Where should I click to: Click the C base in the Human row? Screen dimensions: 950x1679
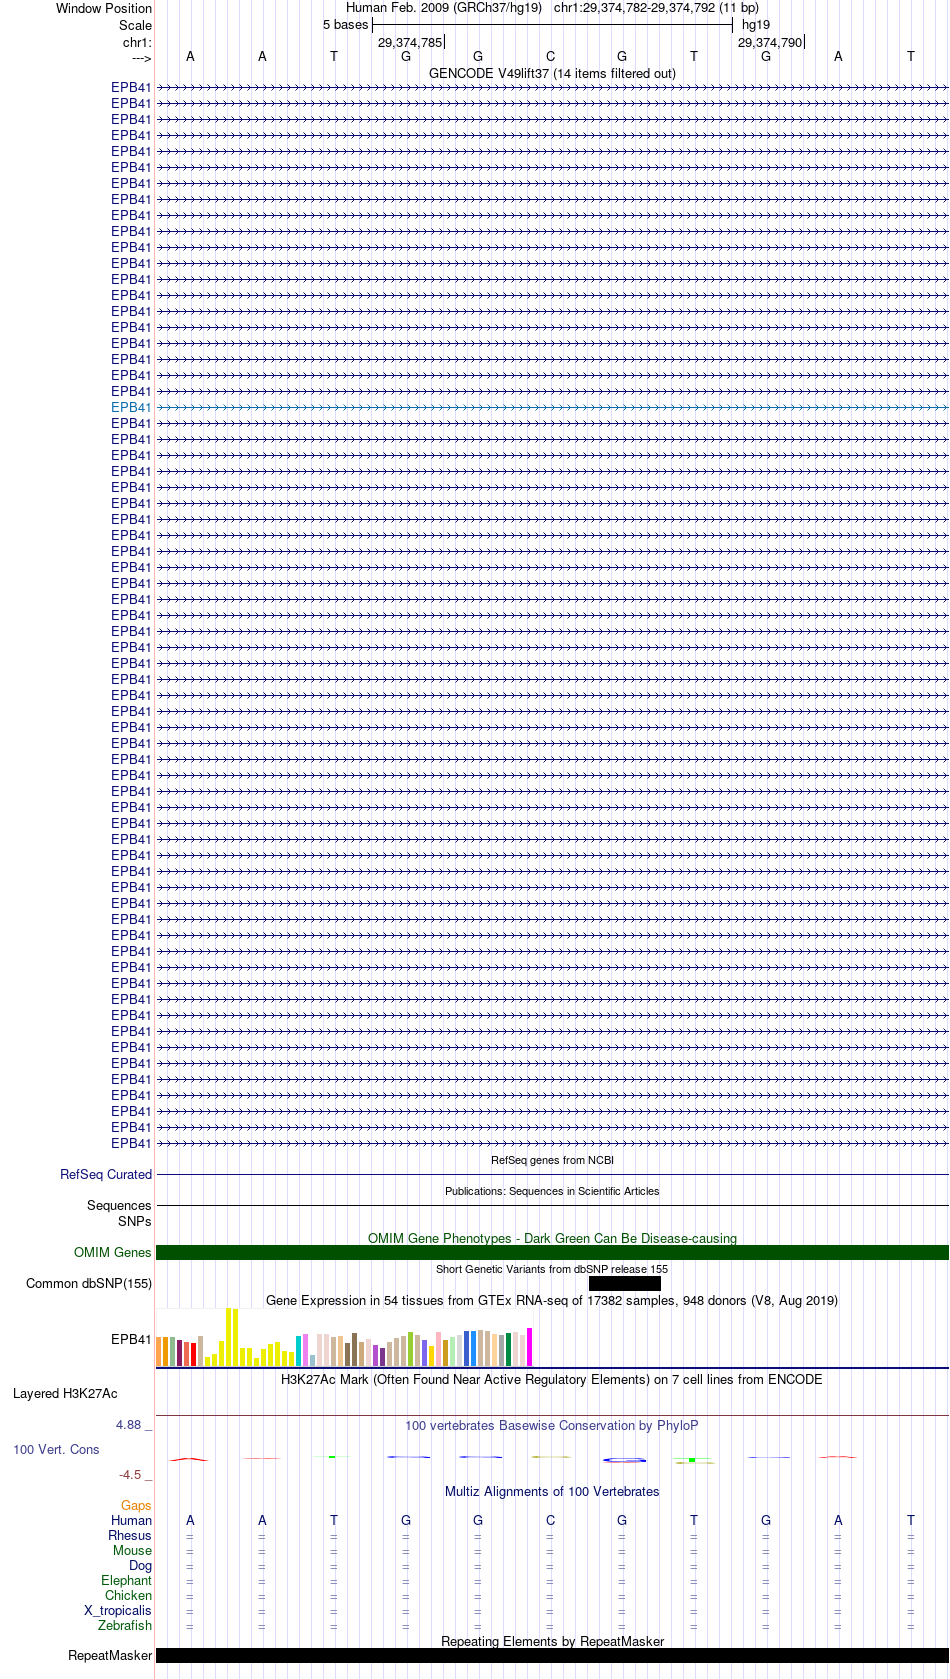pyautogui.click(x=550, y=1520)
